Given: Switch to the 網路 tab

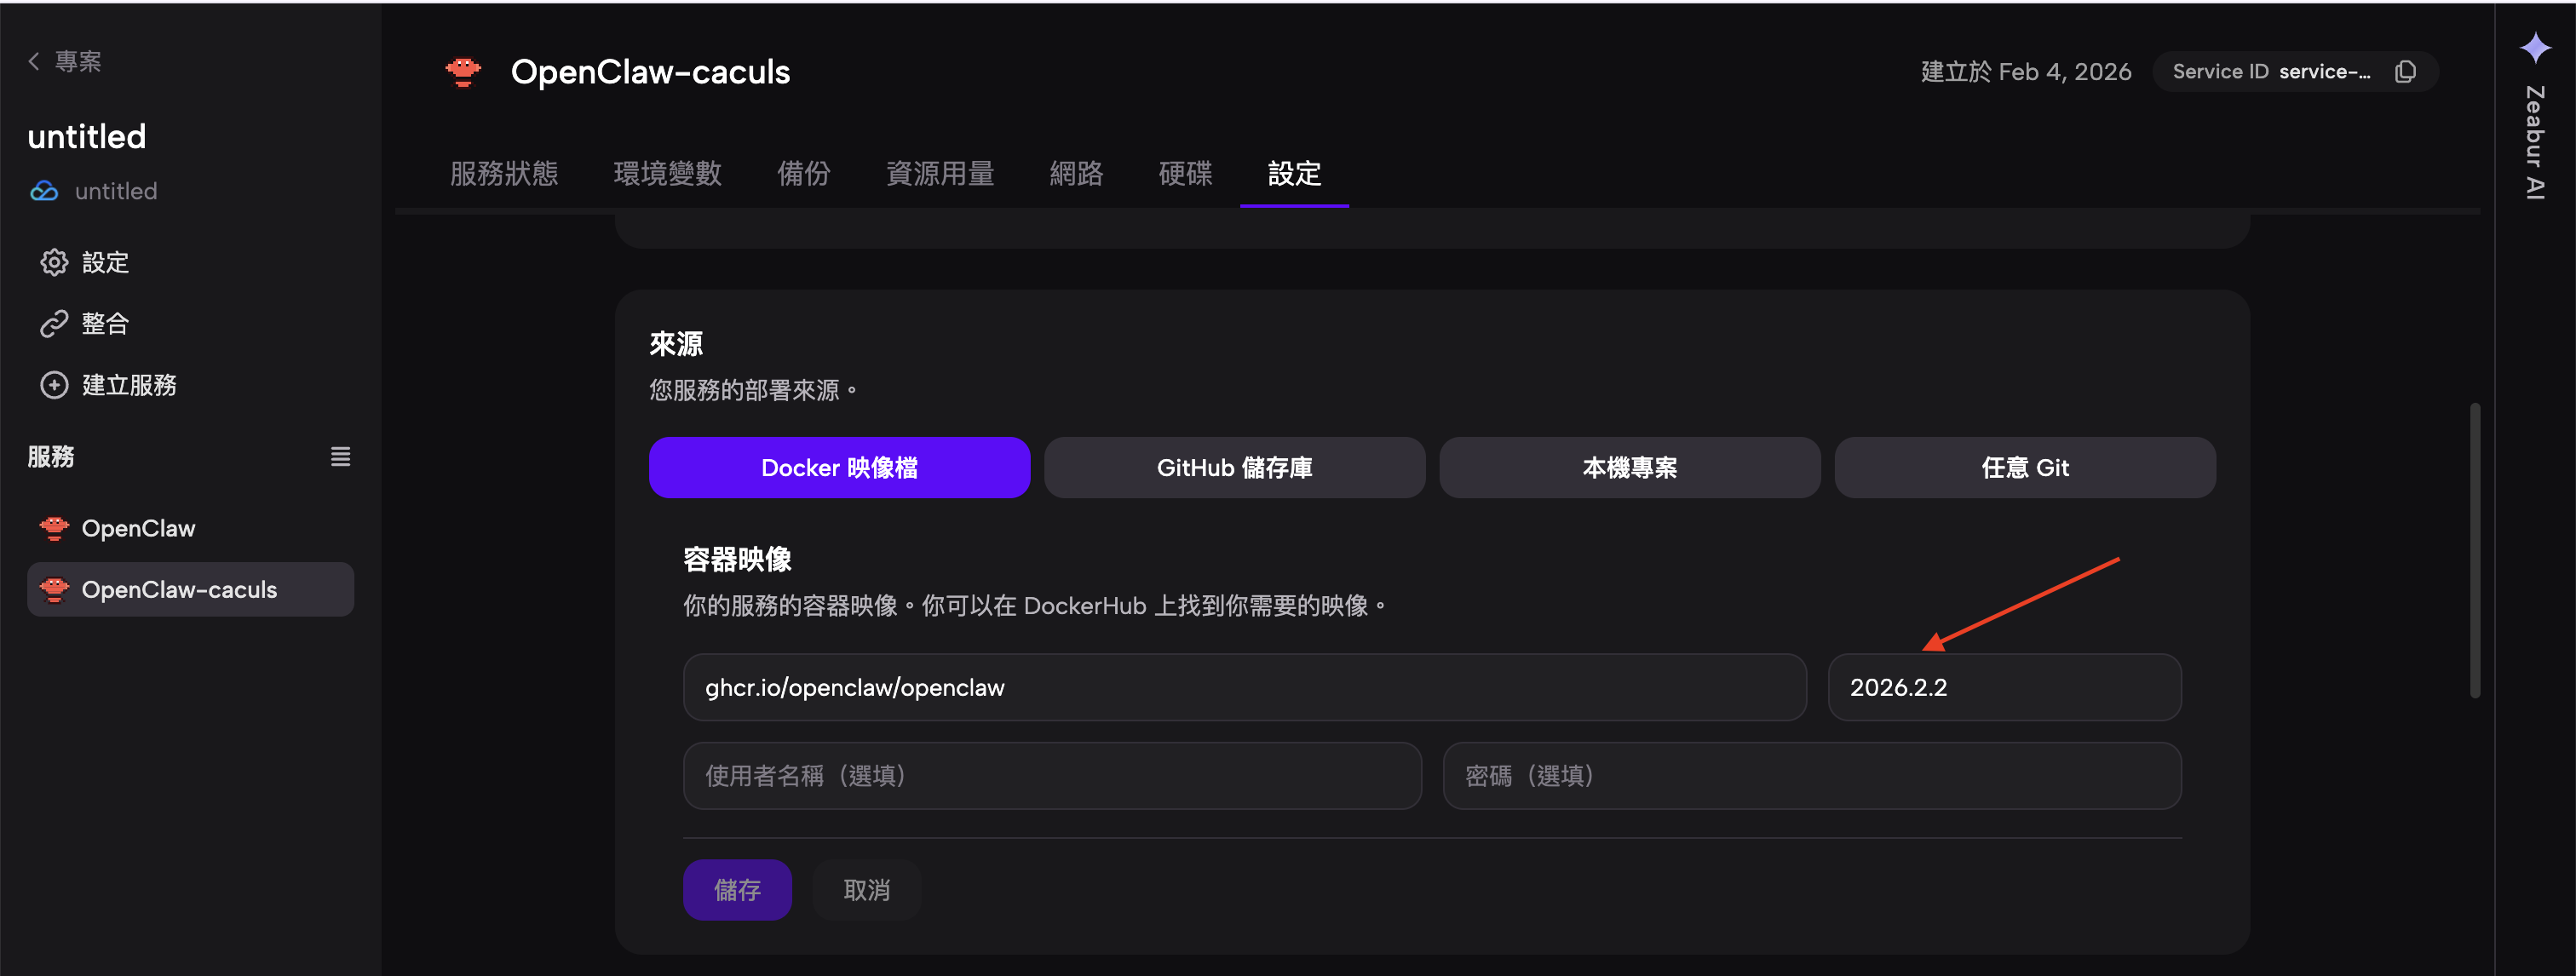Looking at the screenshot, I should click(1077, 173).
